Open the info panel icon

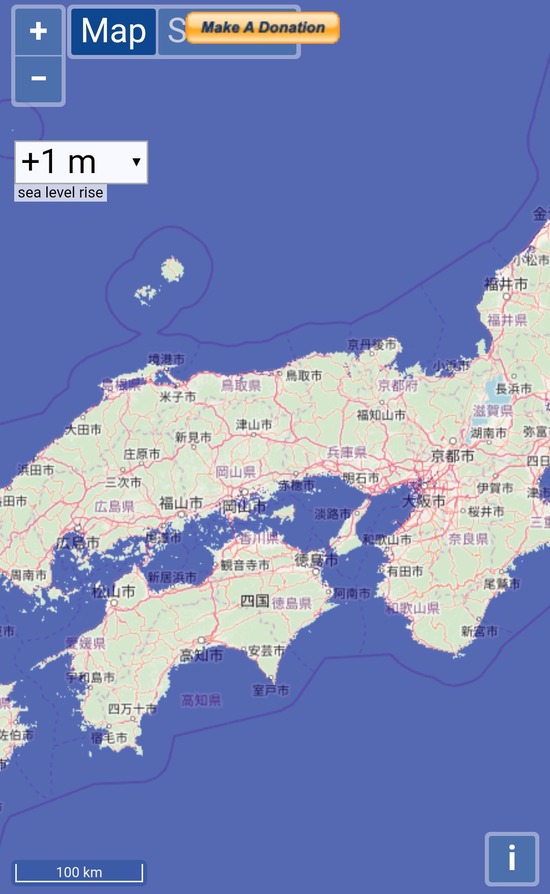click(x=512, y=858)
